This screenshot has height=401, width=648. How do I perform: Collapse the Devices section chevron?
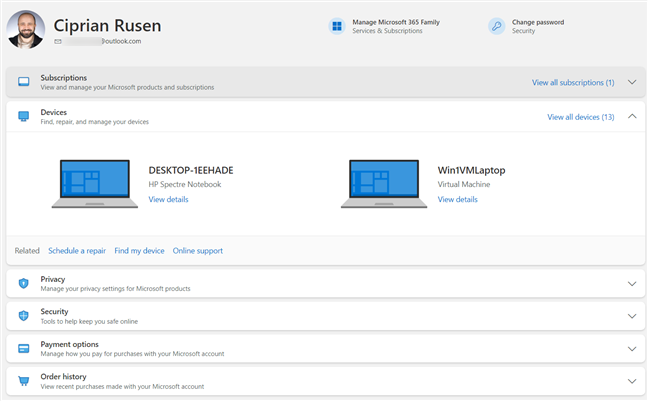click(x=632, y=116)
